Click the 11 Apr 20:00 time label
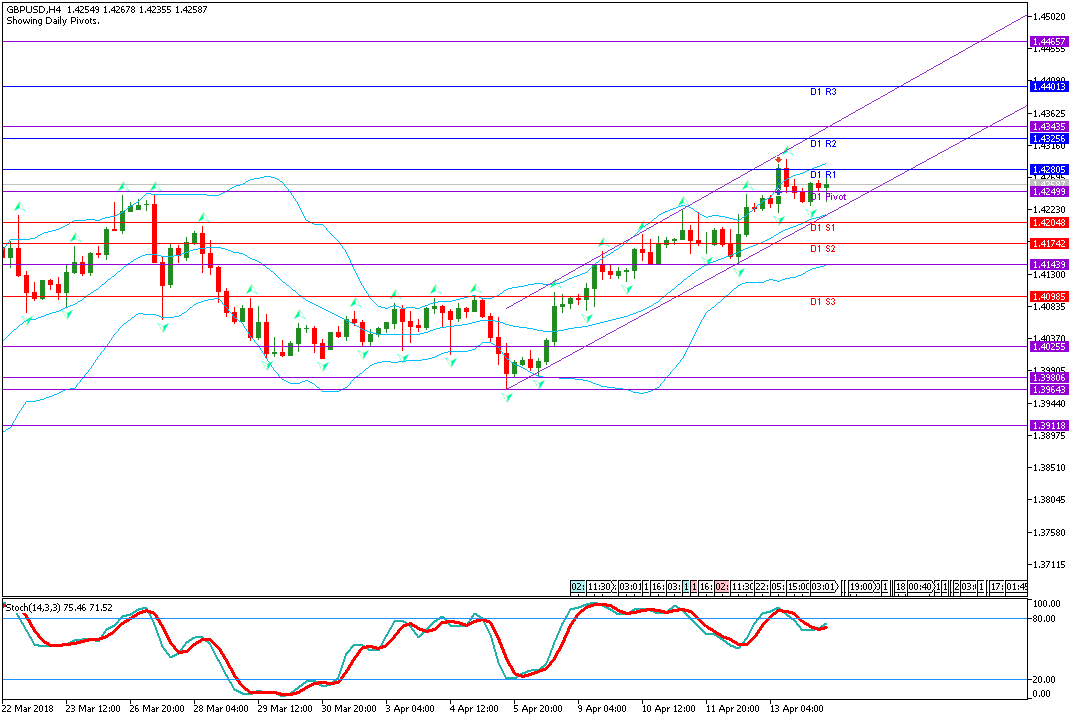Image resolution: width=1080 pixels, height=720 pixels. [732, 709]
